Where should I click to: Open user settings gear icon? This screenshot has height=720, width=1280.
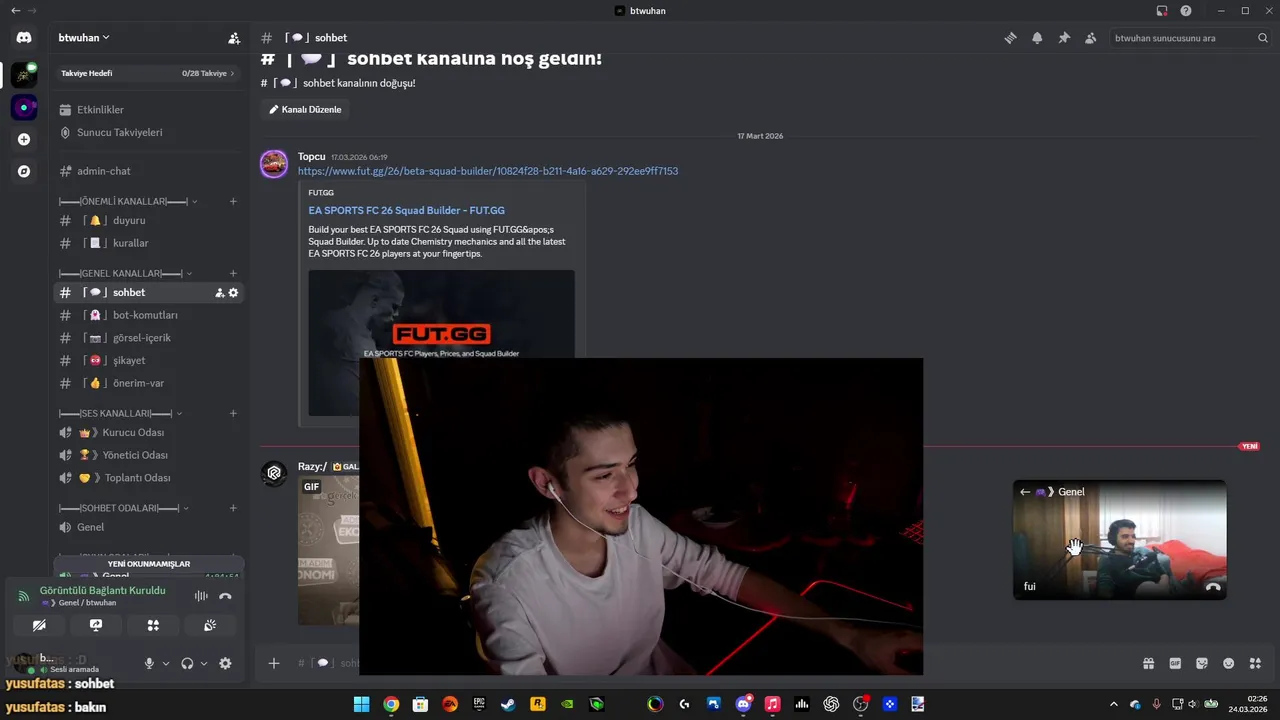click(x=225, y=663)
